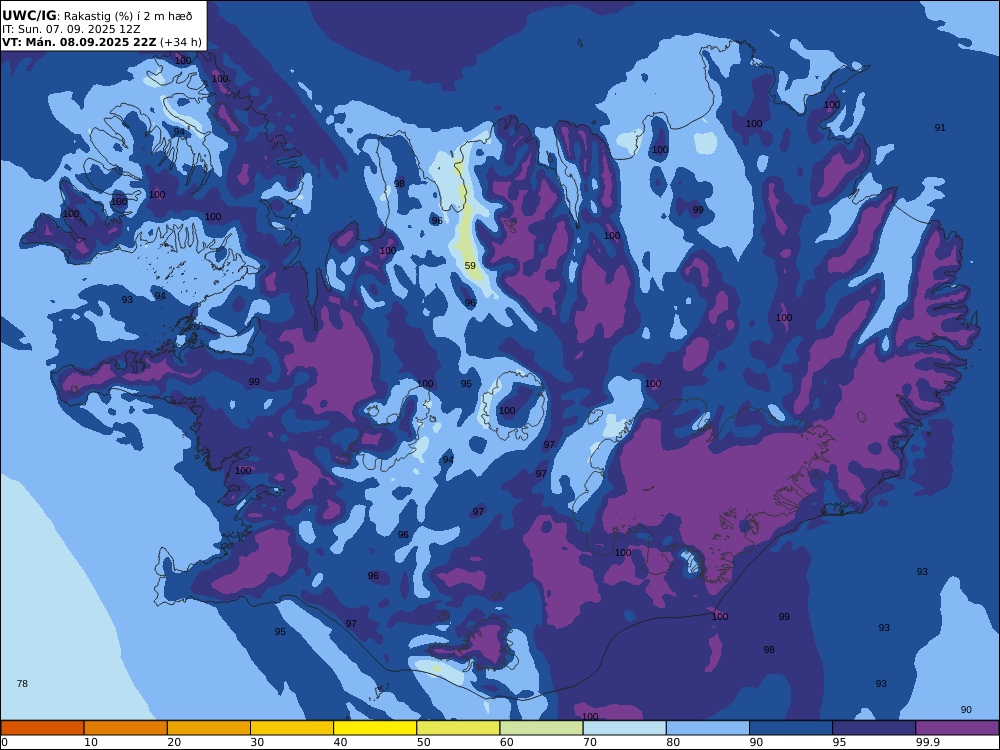Click the '10' legend tick label
The image size is (1000, 750).
tap(91, 742)
